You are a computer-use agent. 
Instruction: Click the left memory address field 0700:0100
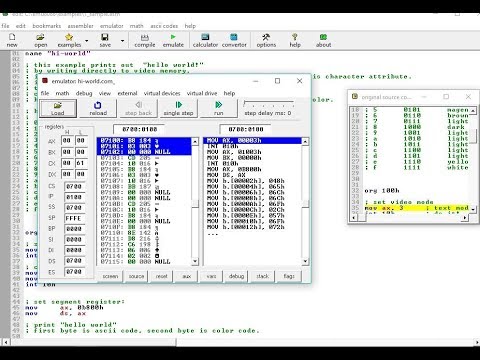(139, 129)
